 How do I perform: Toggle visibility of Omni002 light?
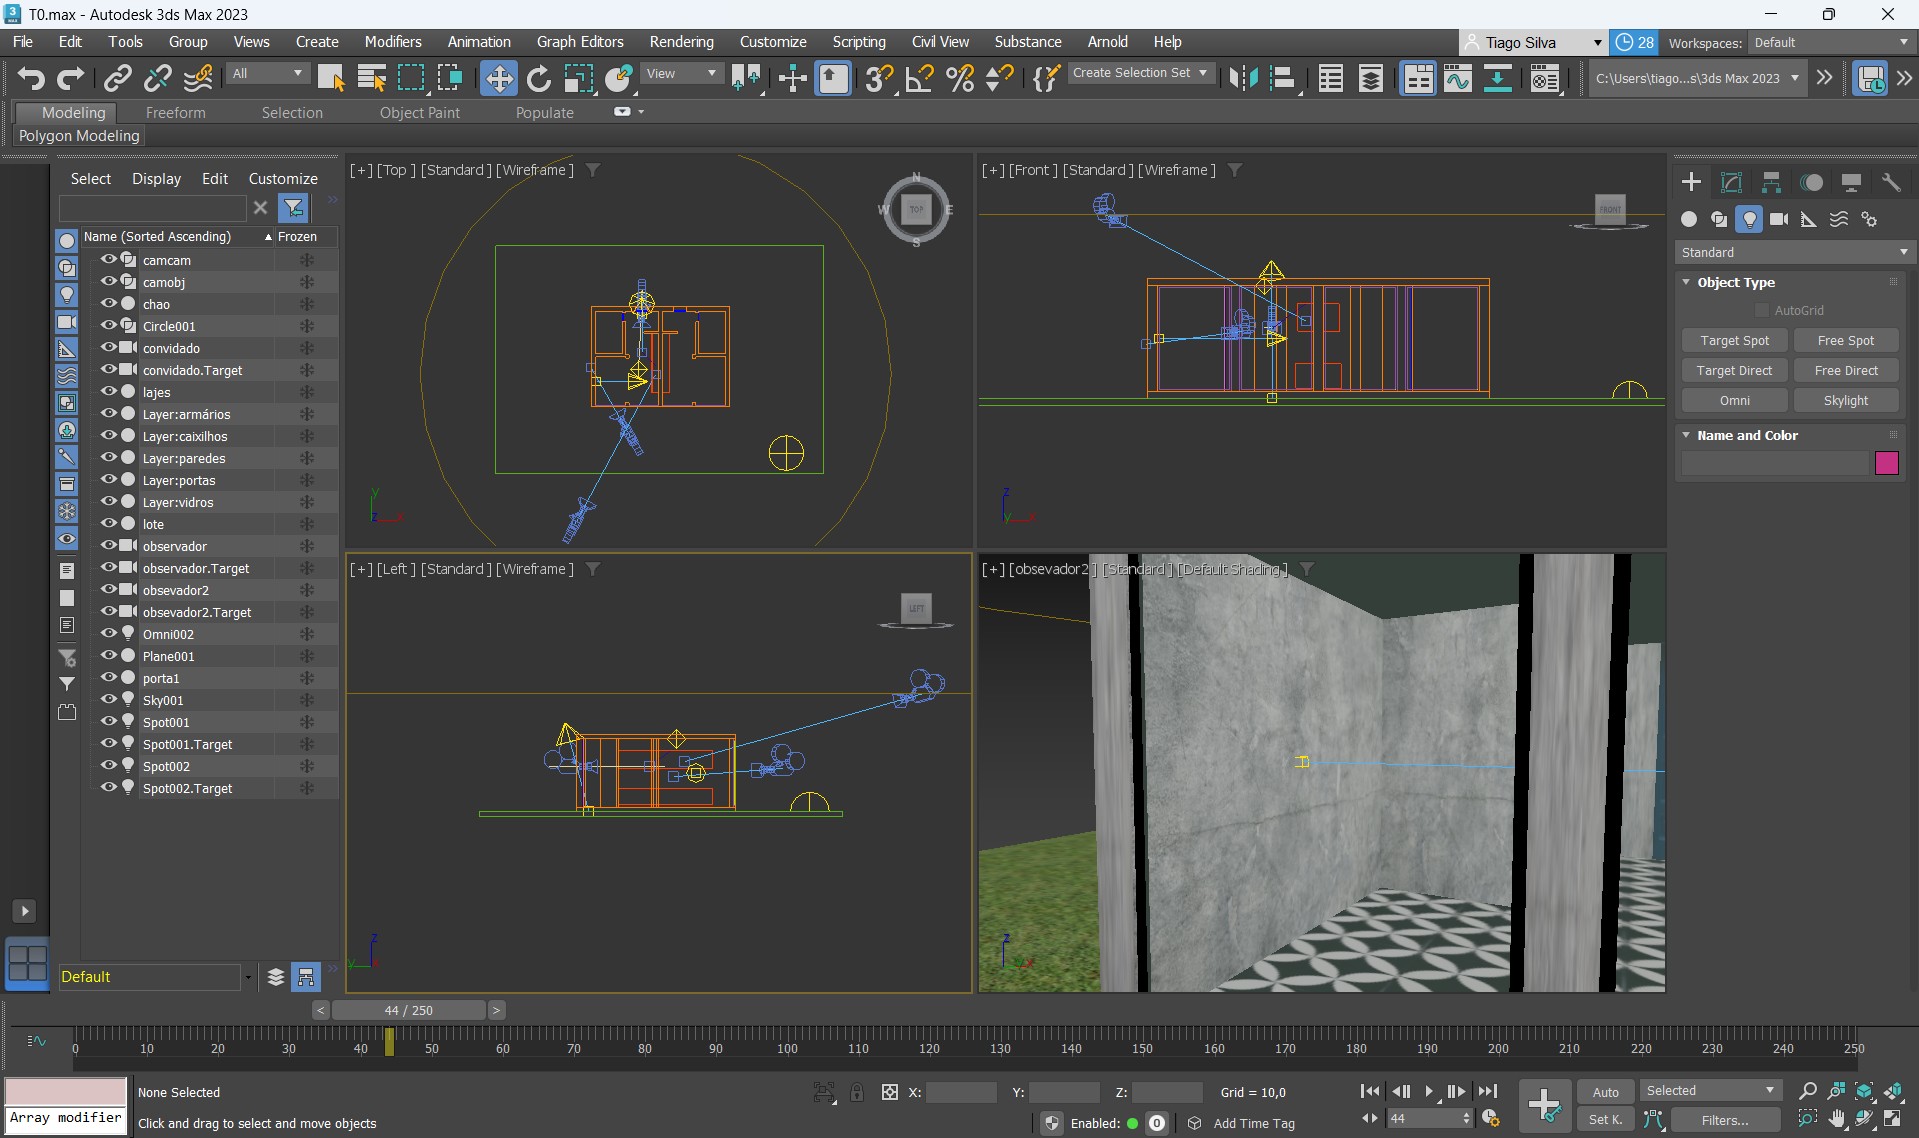pos(108,634)
